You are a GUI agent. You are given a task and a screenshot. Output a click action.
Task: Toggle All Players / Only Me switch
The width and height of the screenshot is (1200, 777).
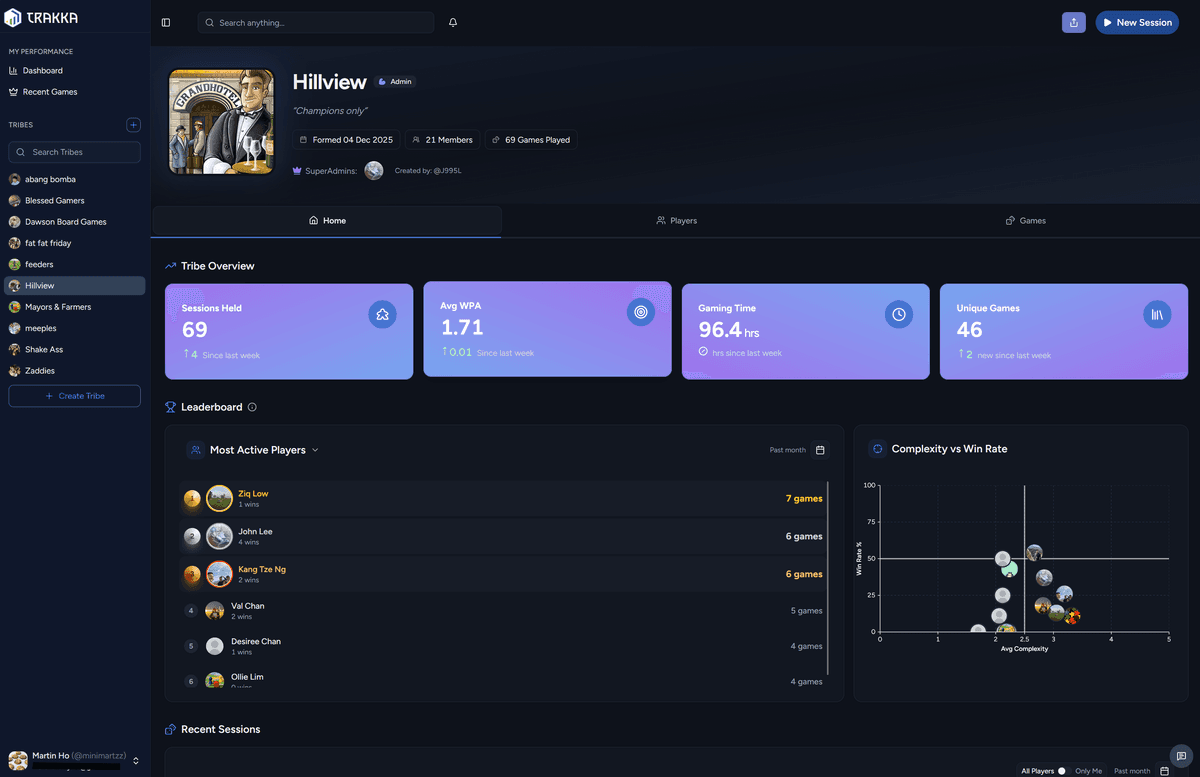(x=1062, y=771)
